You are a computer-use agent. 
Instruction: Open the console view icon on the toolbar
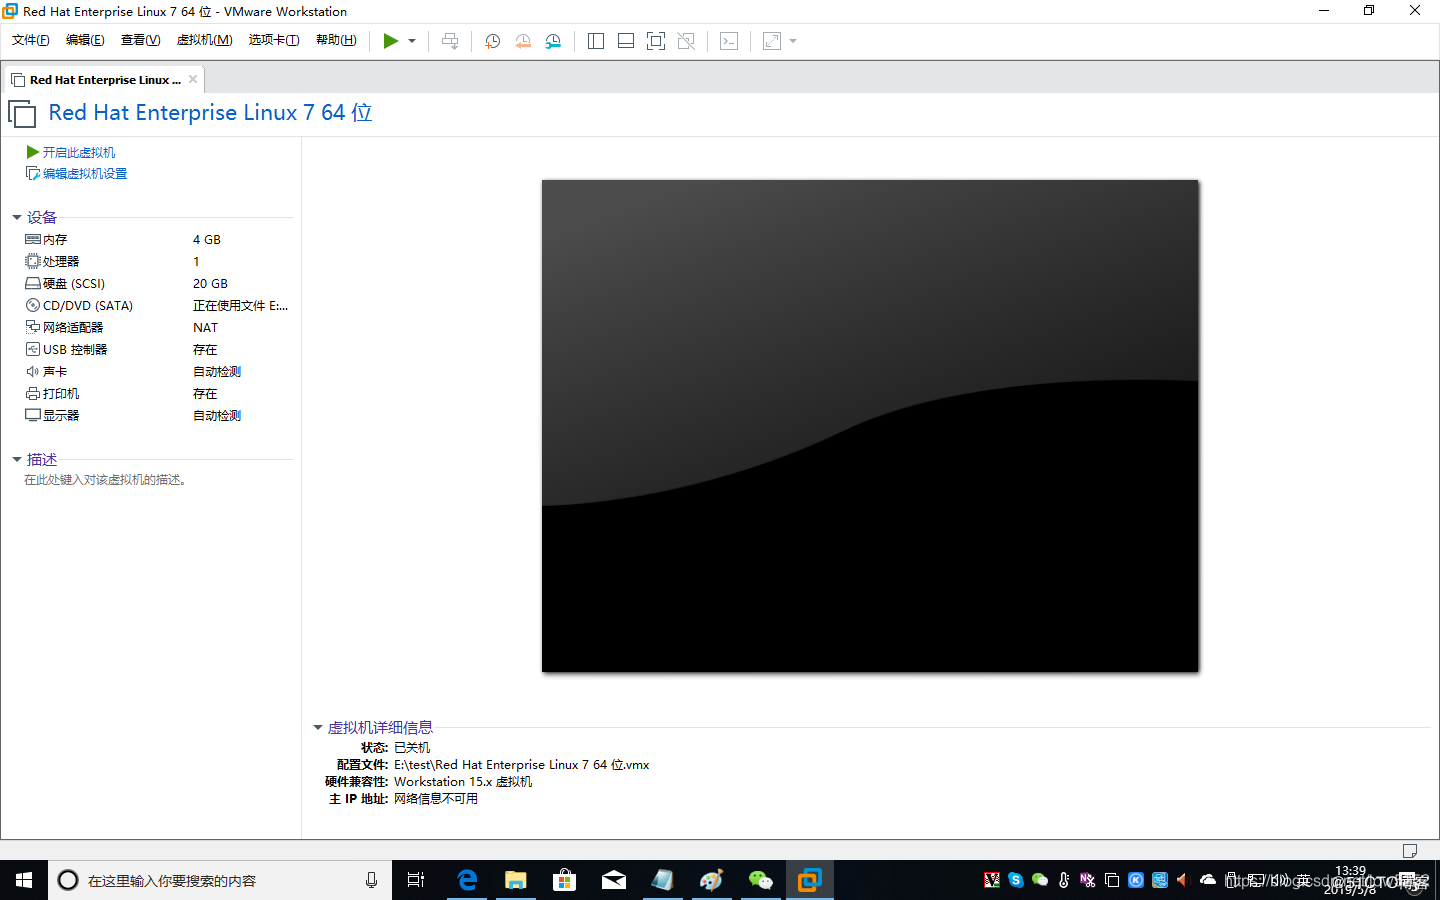[x=728, y=41]
